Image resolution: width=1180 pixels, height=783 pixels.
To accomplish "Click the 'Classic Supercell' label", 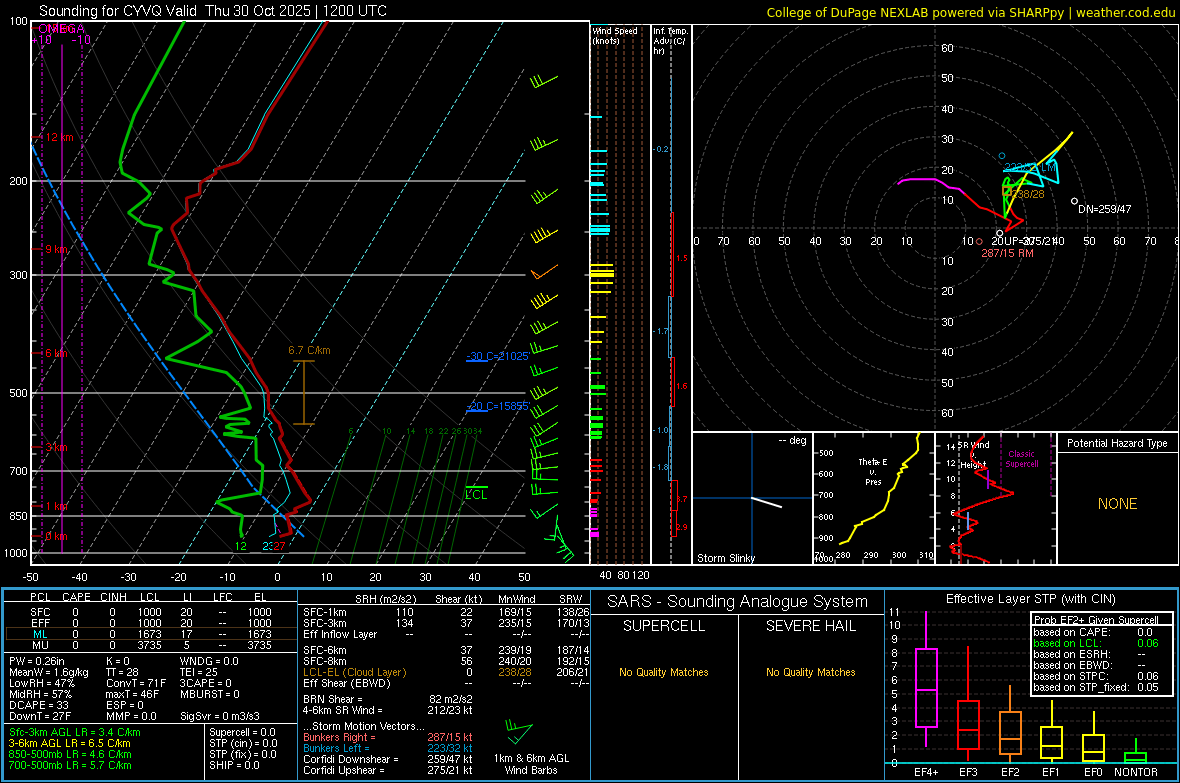I will click(x=1021, y=459).
